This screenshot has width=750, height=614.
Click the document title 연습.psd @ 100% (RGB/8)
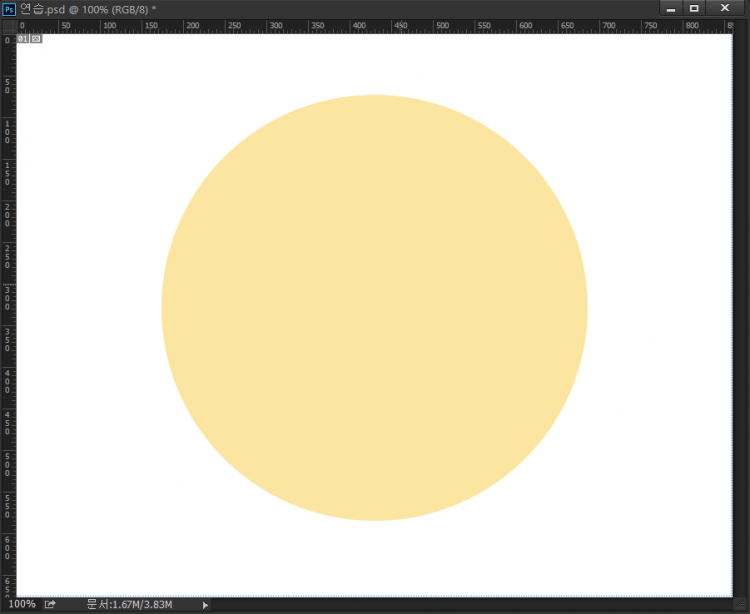(x=88, y=9)
